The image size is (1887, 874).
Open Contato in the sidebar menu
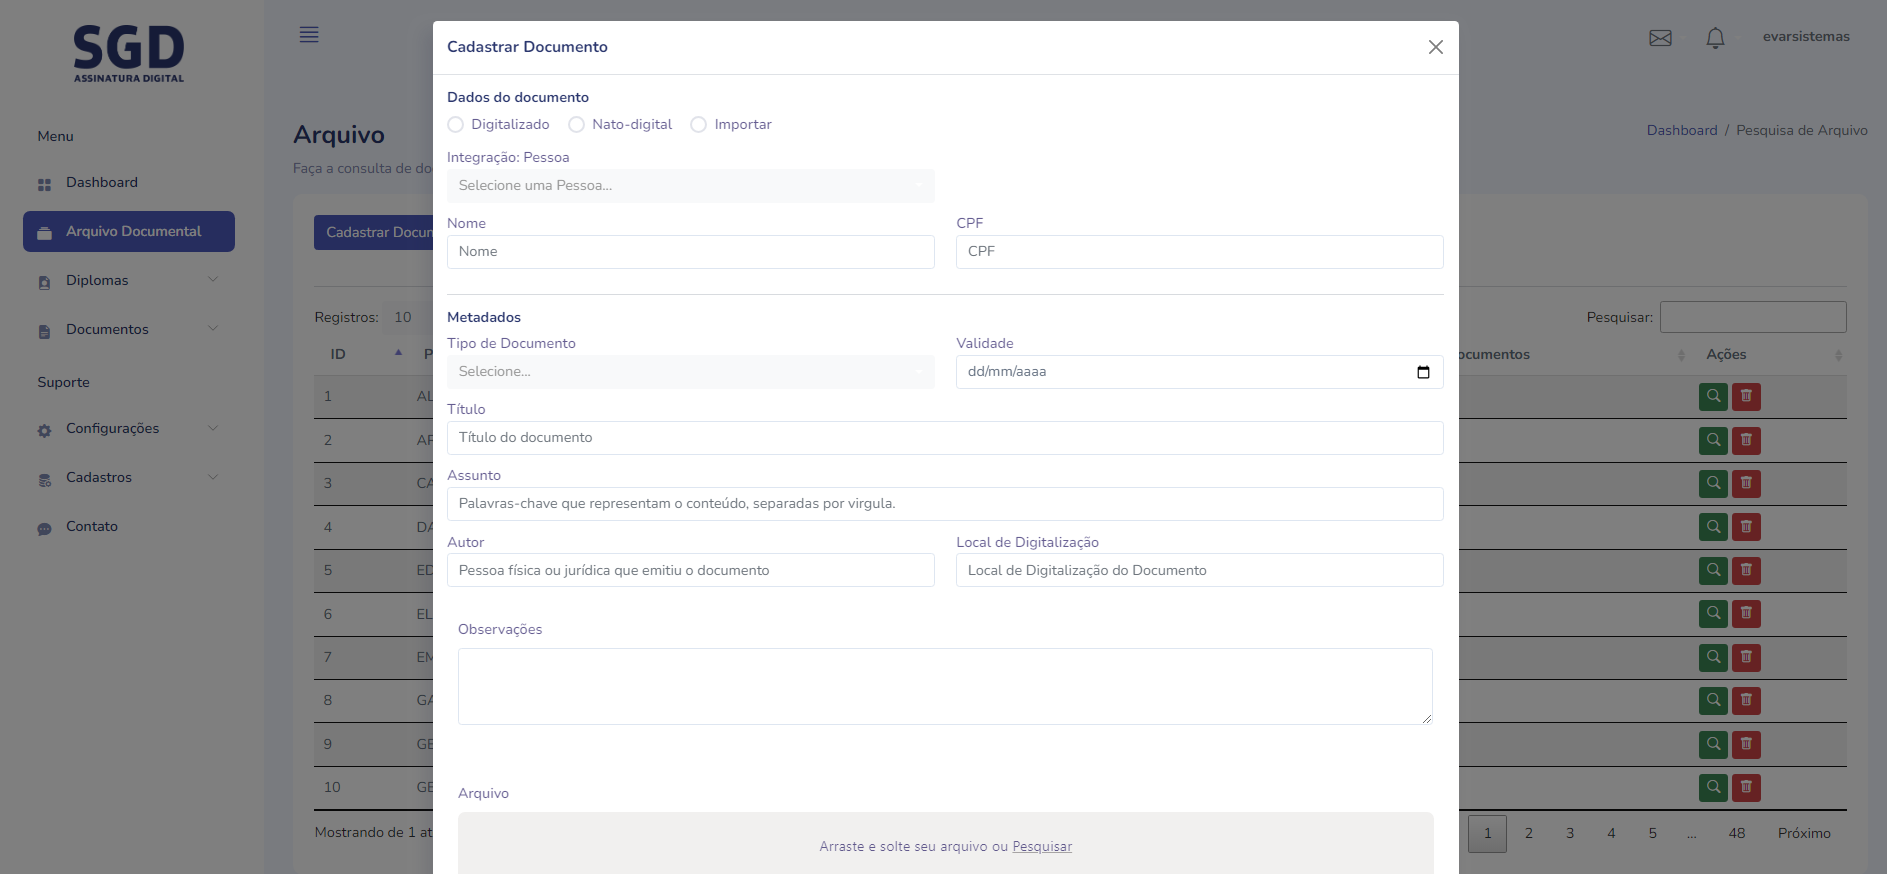click(92, 527)
